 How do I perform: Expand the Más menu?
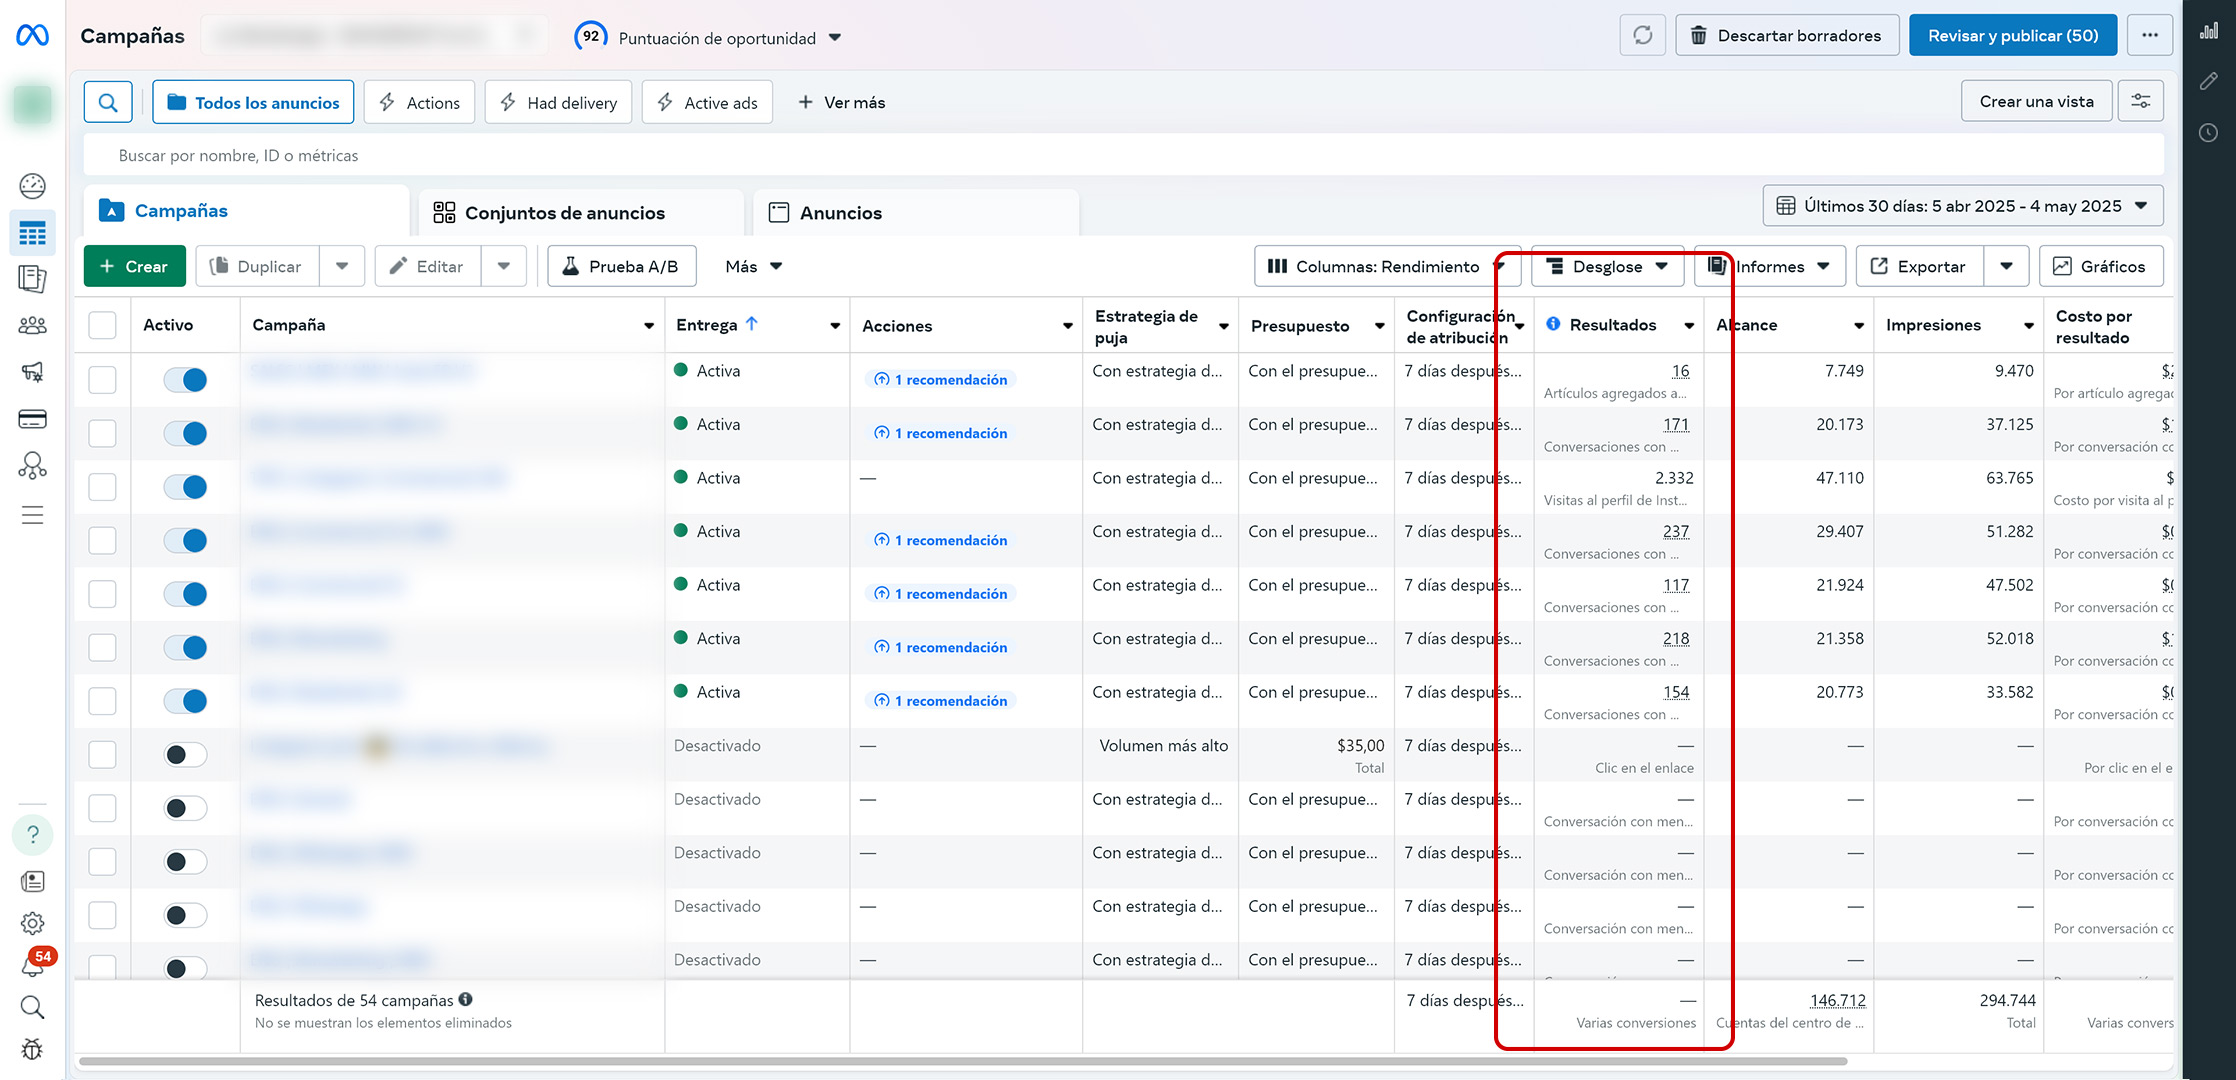[754, 266]
